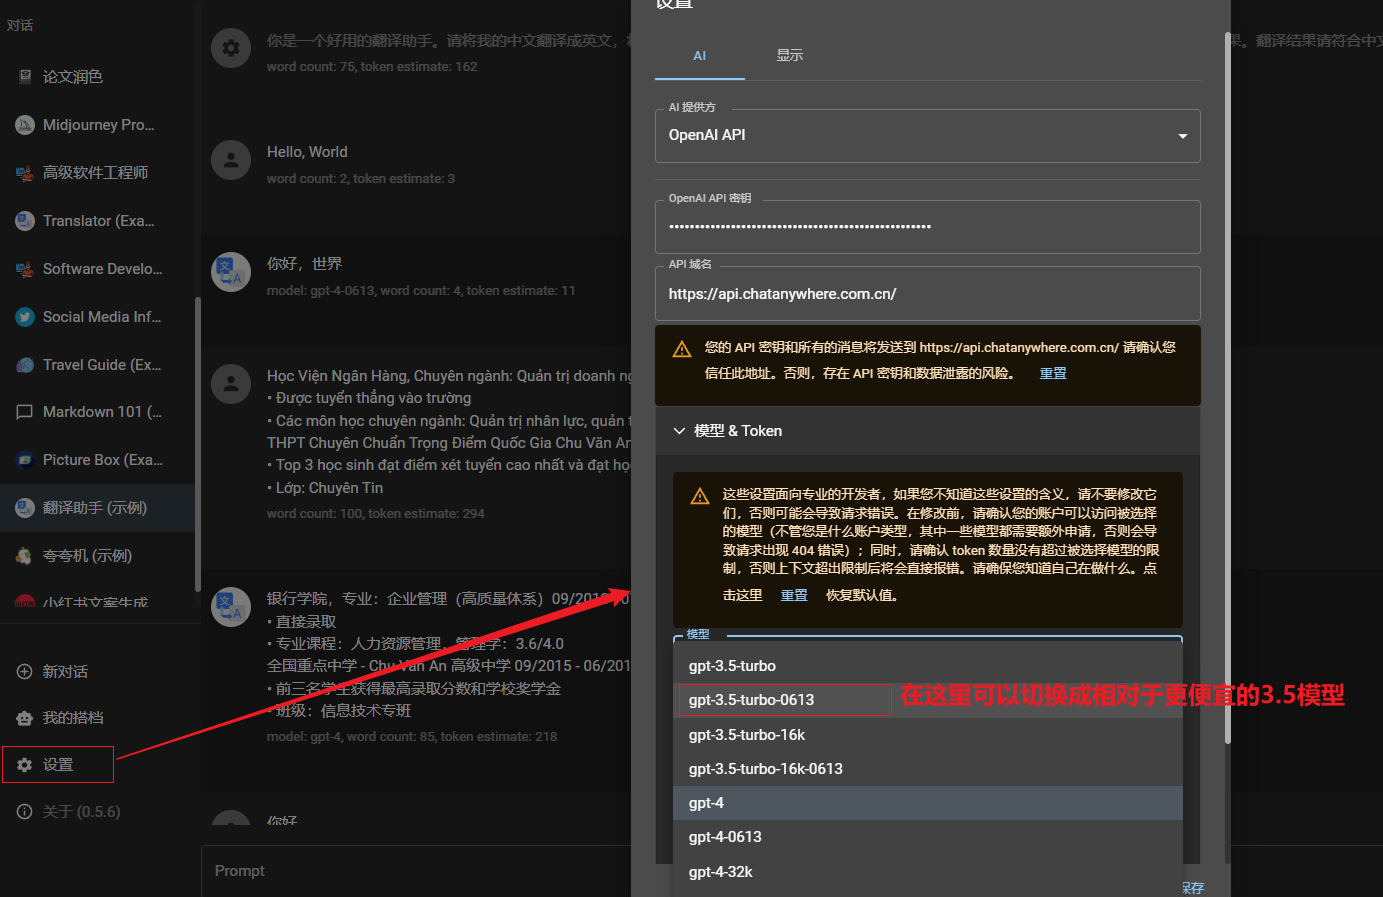
Task: Click the settings gear icon in sidebar
Action: coord(25,765)
